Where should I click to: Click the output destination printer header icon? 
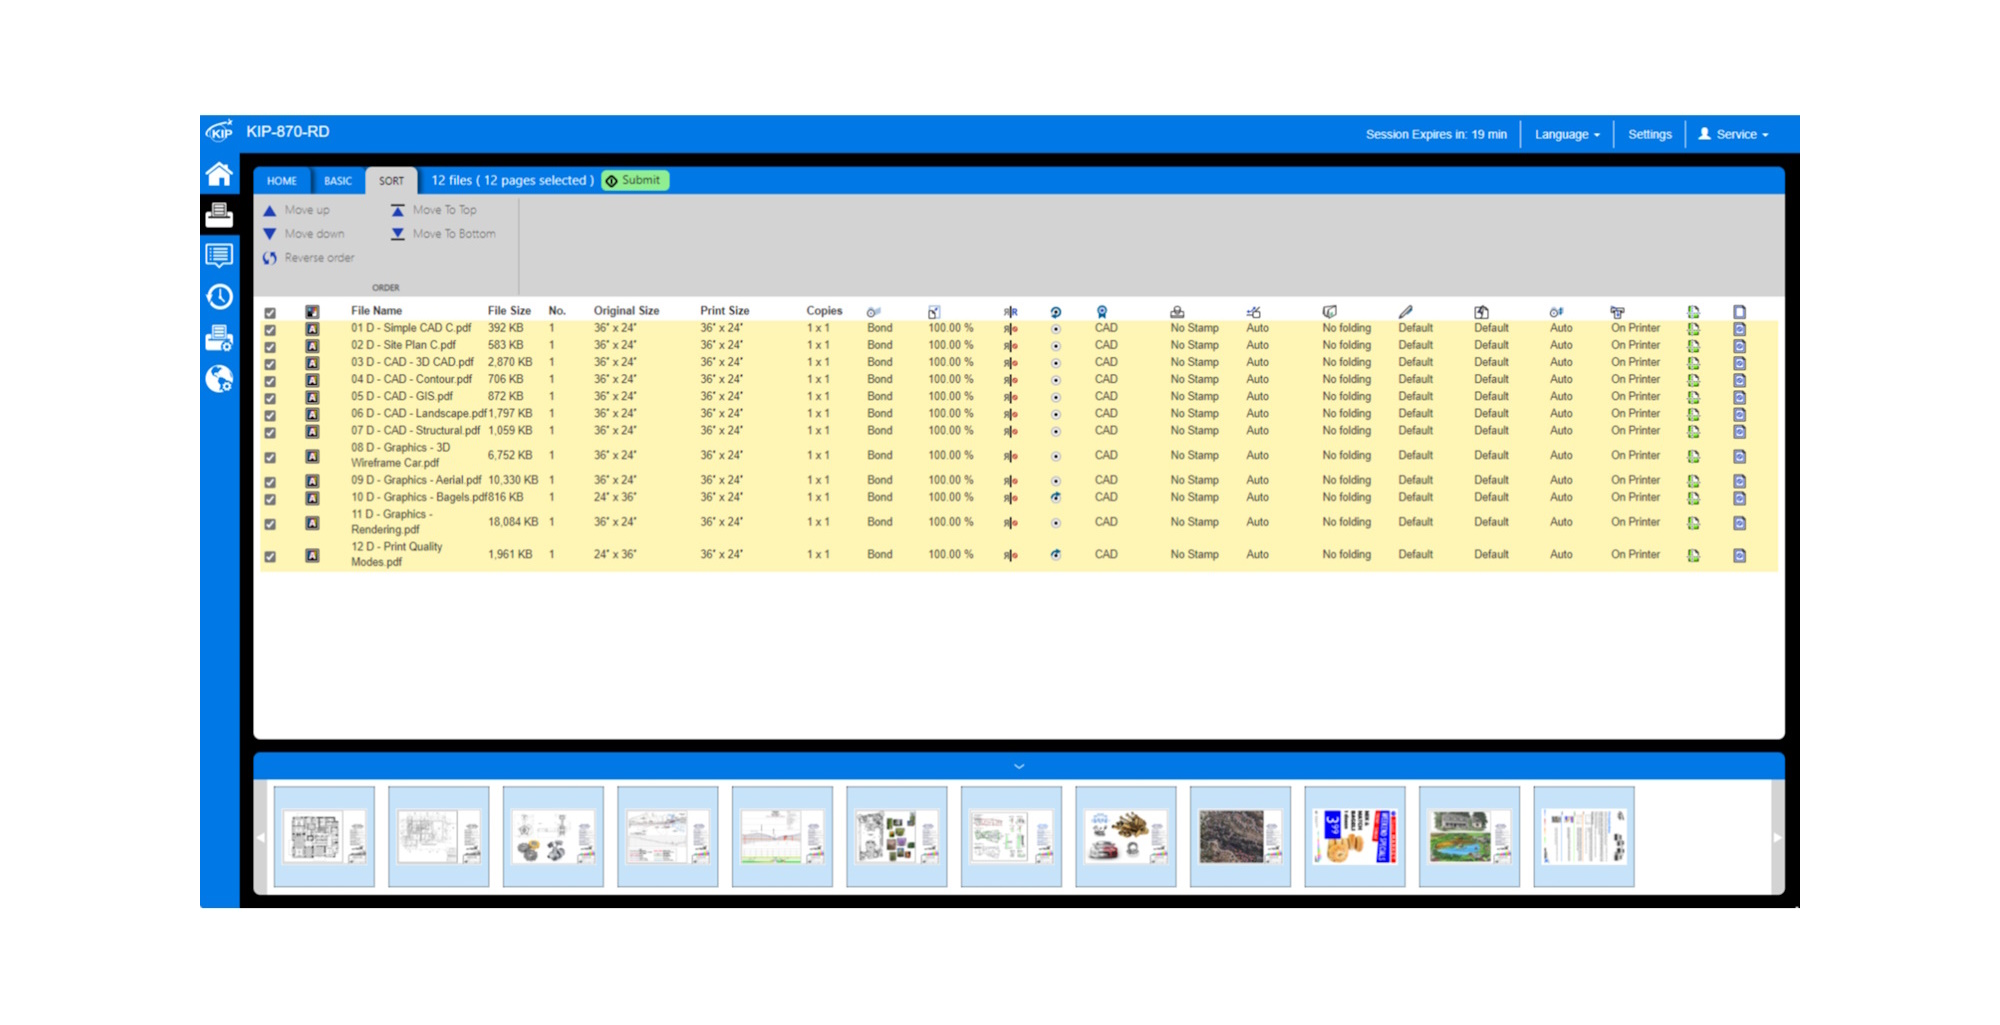(x=1618, y=312)
